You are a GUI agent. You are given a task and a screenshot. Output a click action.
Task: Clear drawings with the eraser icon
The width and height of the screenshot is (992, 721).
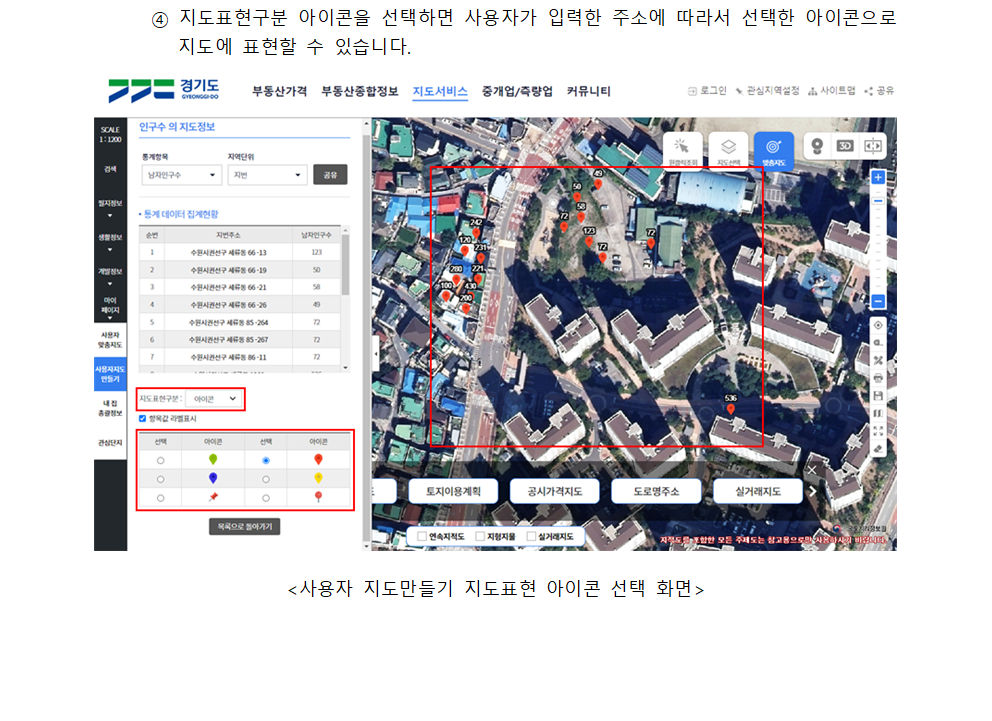pyautogui.click(x=878, y=449)
